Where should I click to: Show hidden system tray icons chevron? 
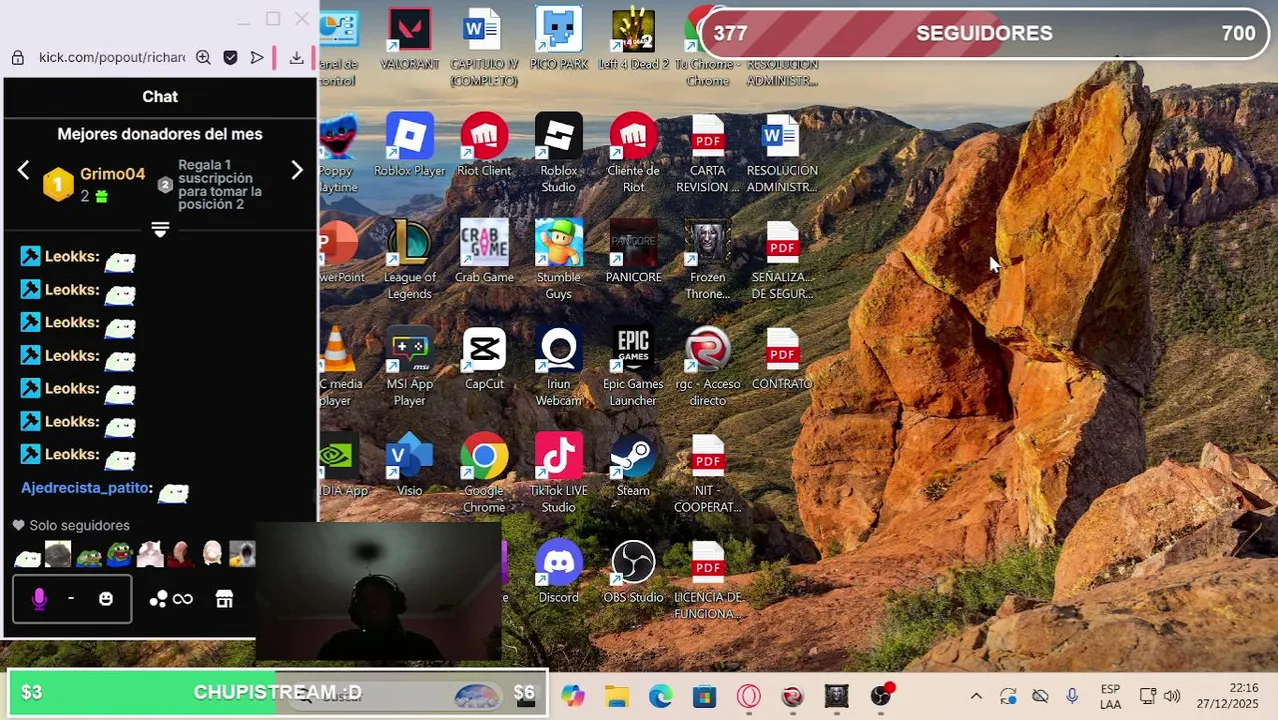[976, 696]
